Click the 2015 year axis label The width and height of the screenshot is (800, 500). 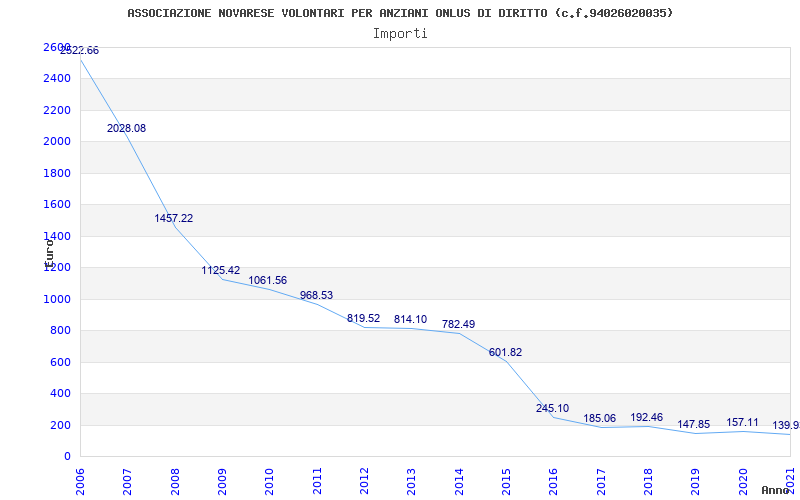[506, 482]
